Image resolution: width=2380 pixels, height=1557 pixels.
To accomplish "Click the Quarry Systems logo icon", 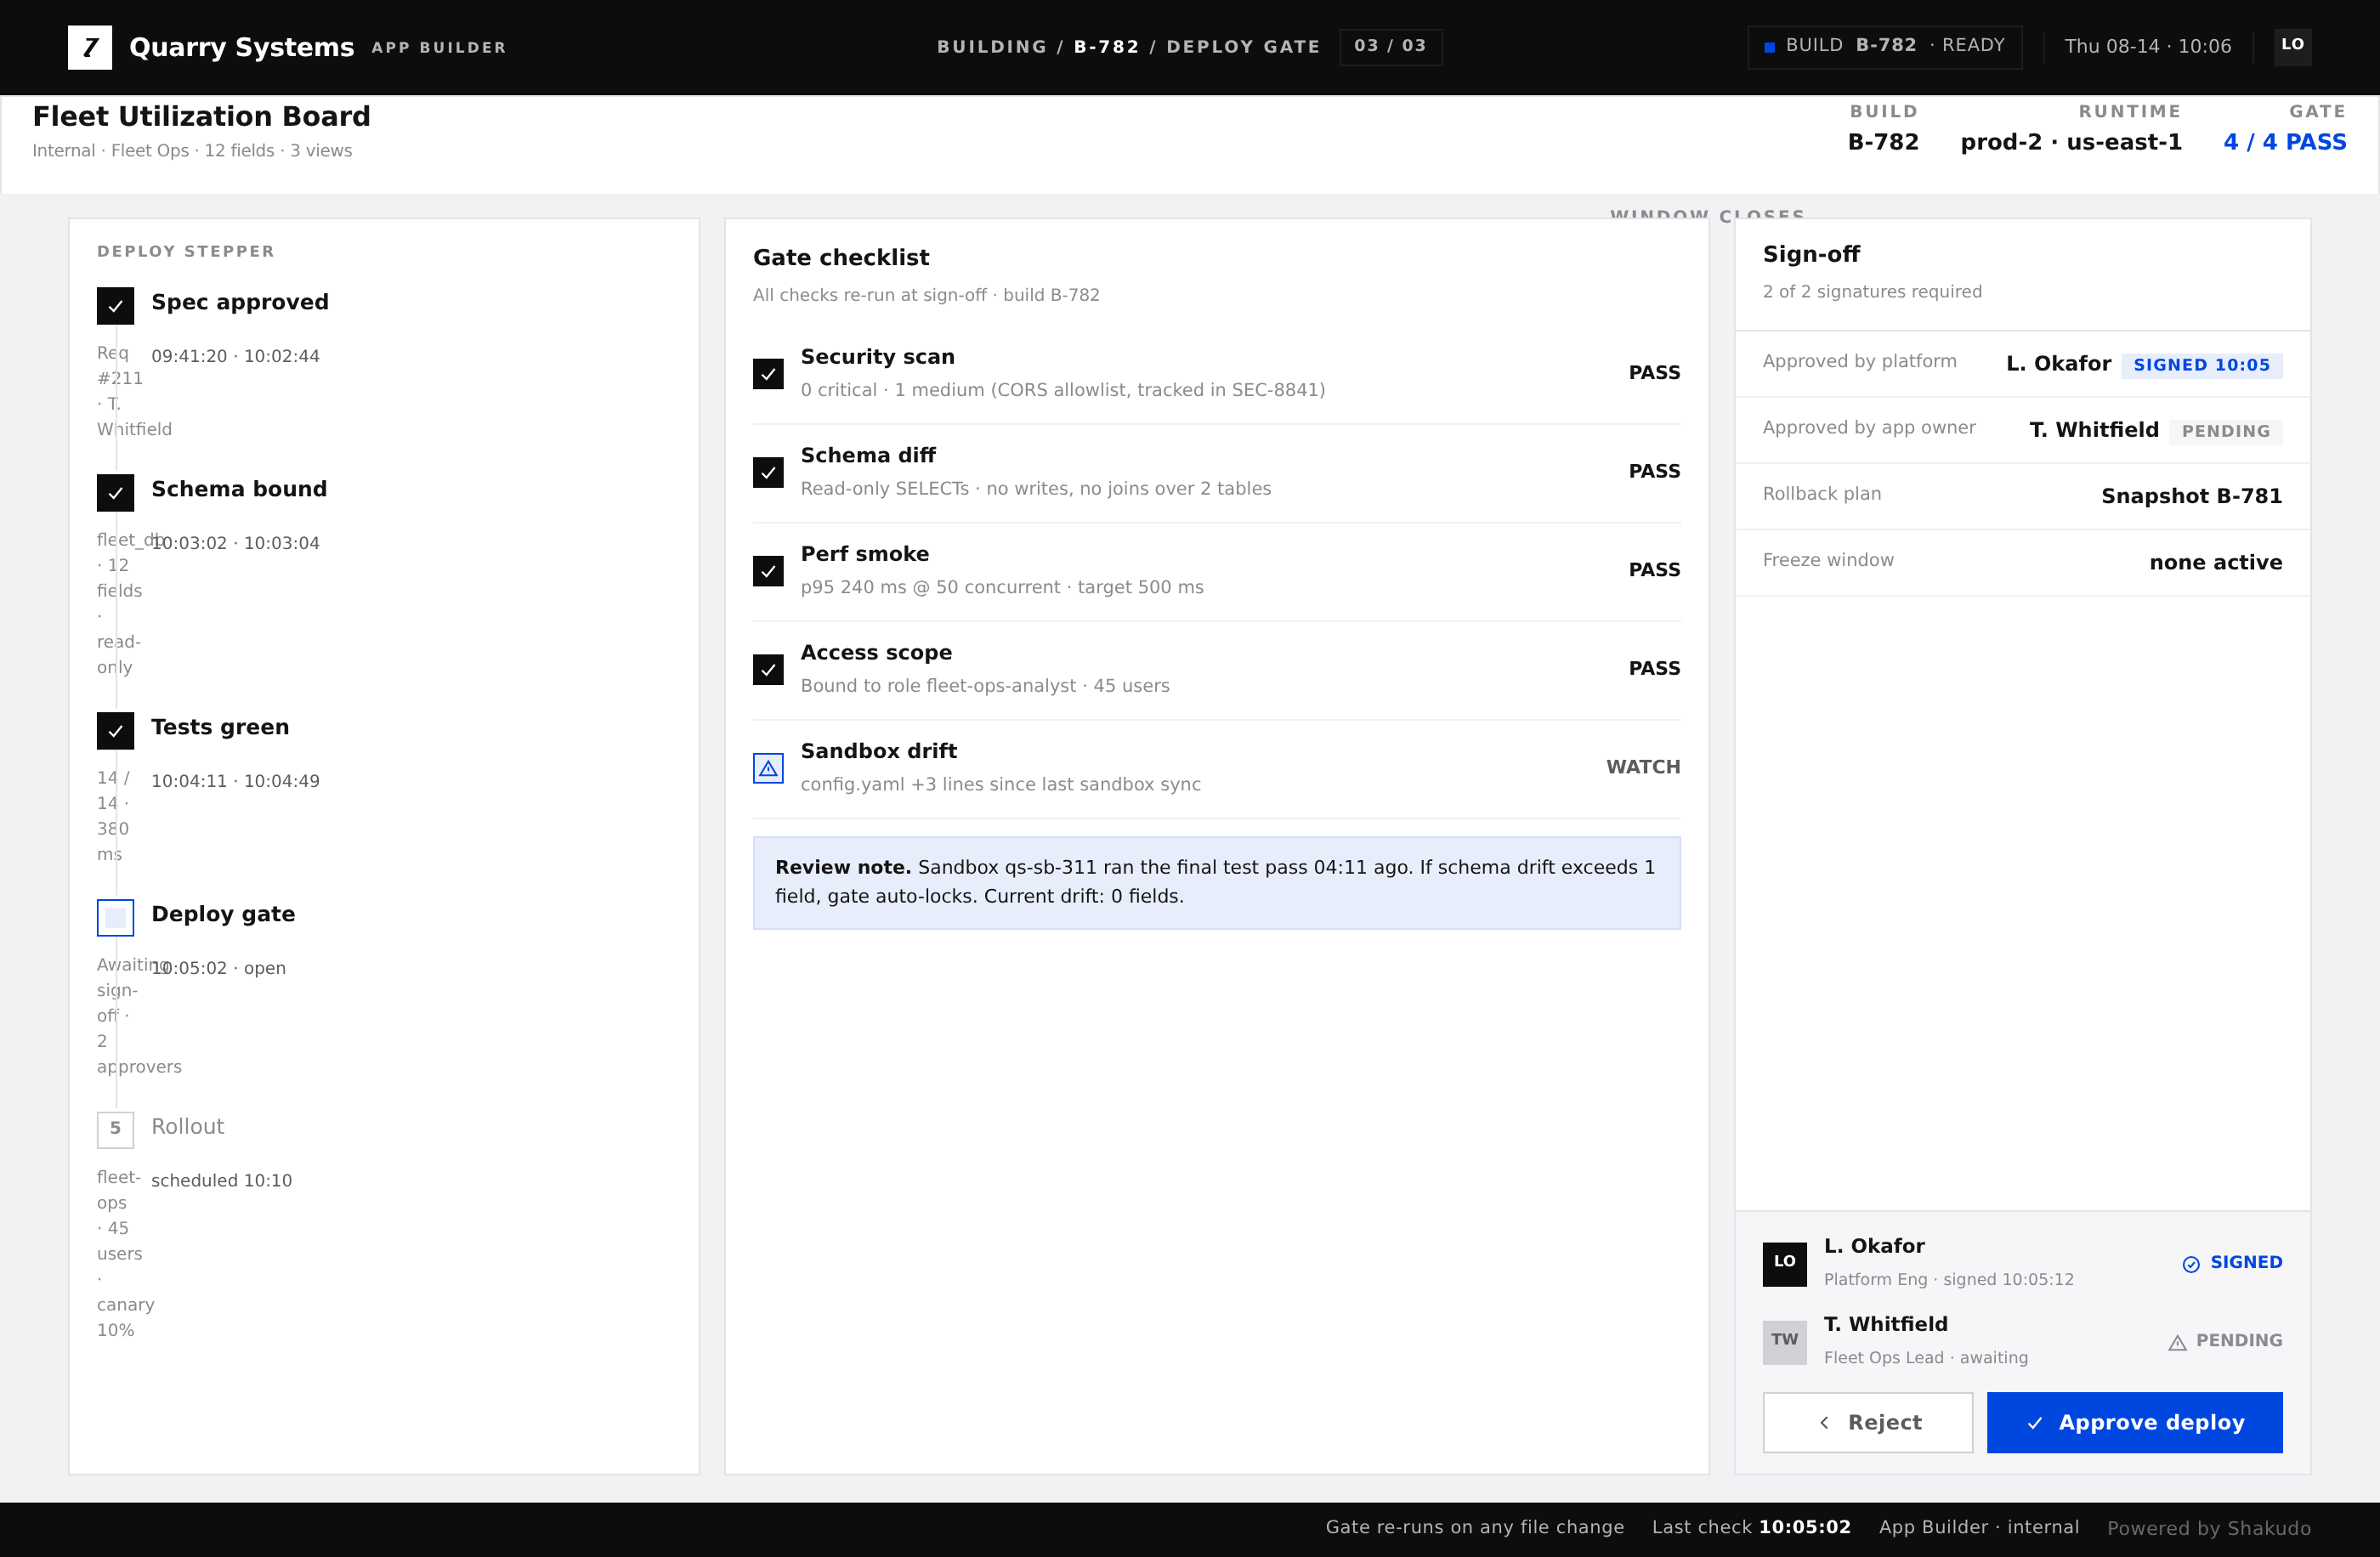I will [90, 47].
